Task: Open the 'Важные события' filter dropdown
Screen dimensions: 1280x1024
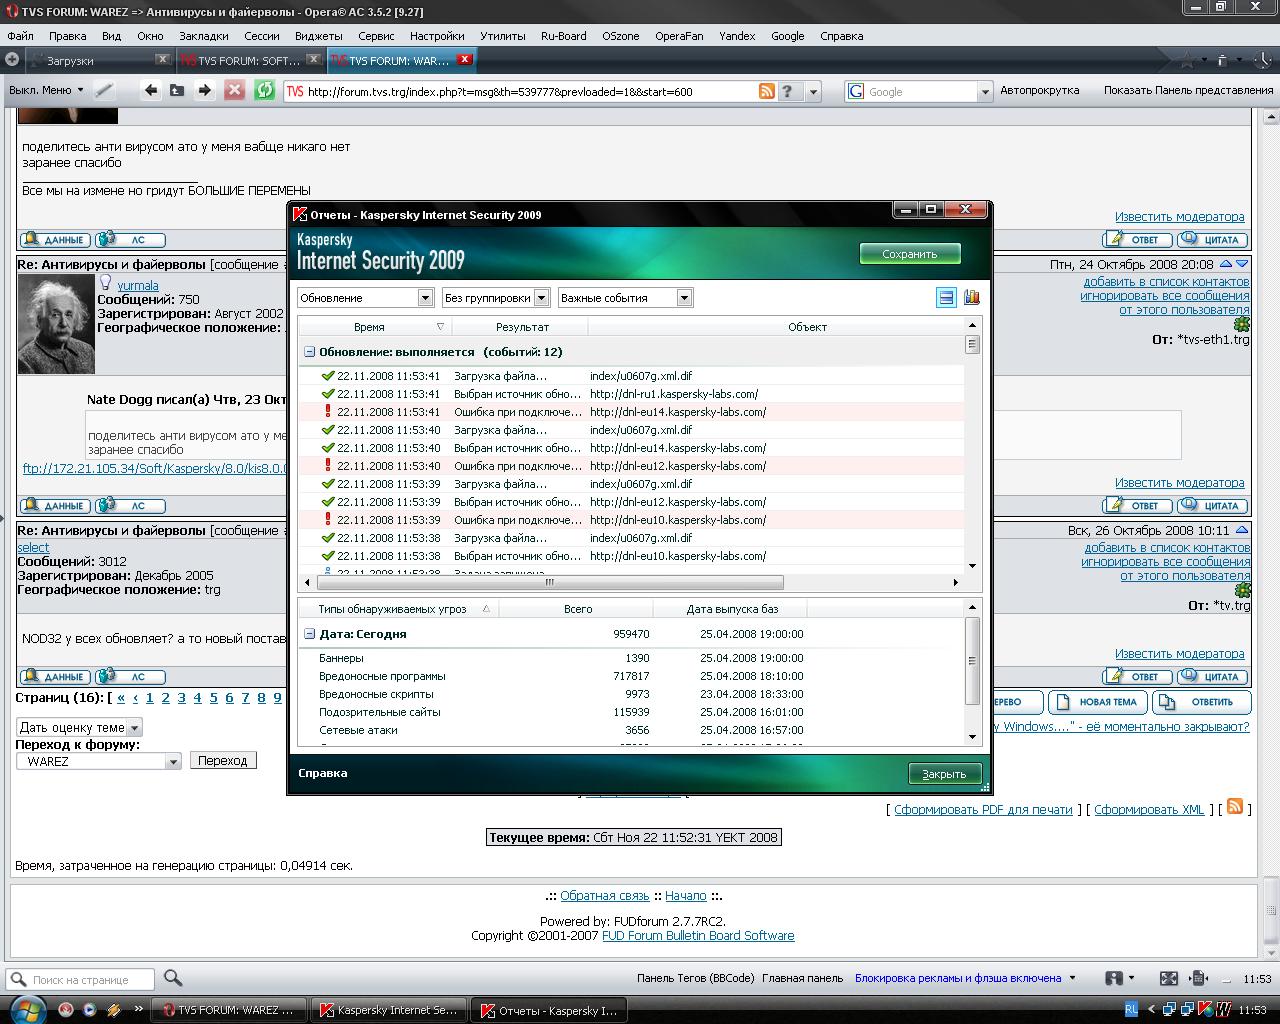Action: click(626, 298)
